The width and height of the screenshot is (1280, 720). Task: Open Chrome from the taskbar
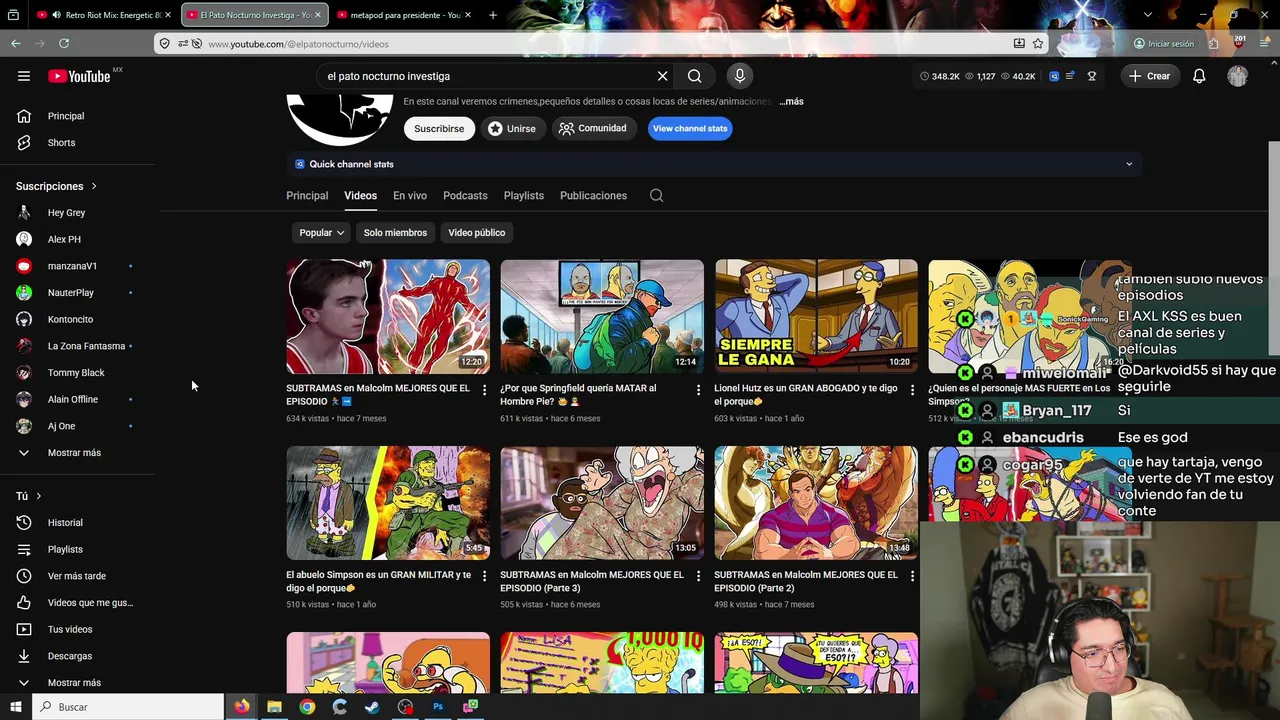[307, 707]
